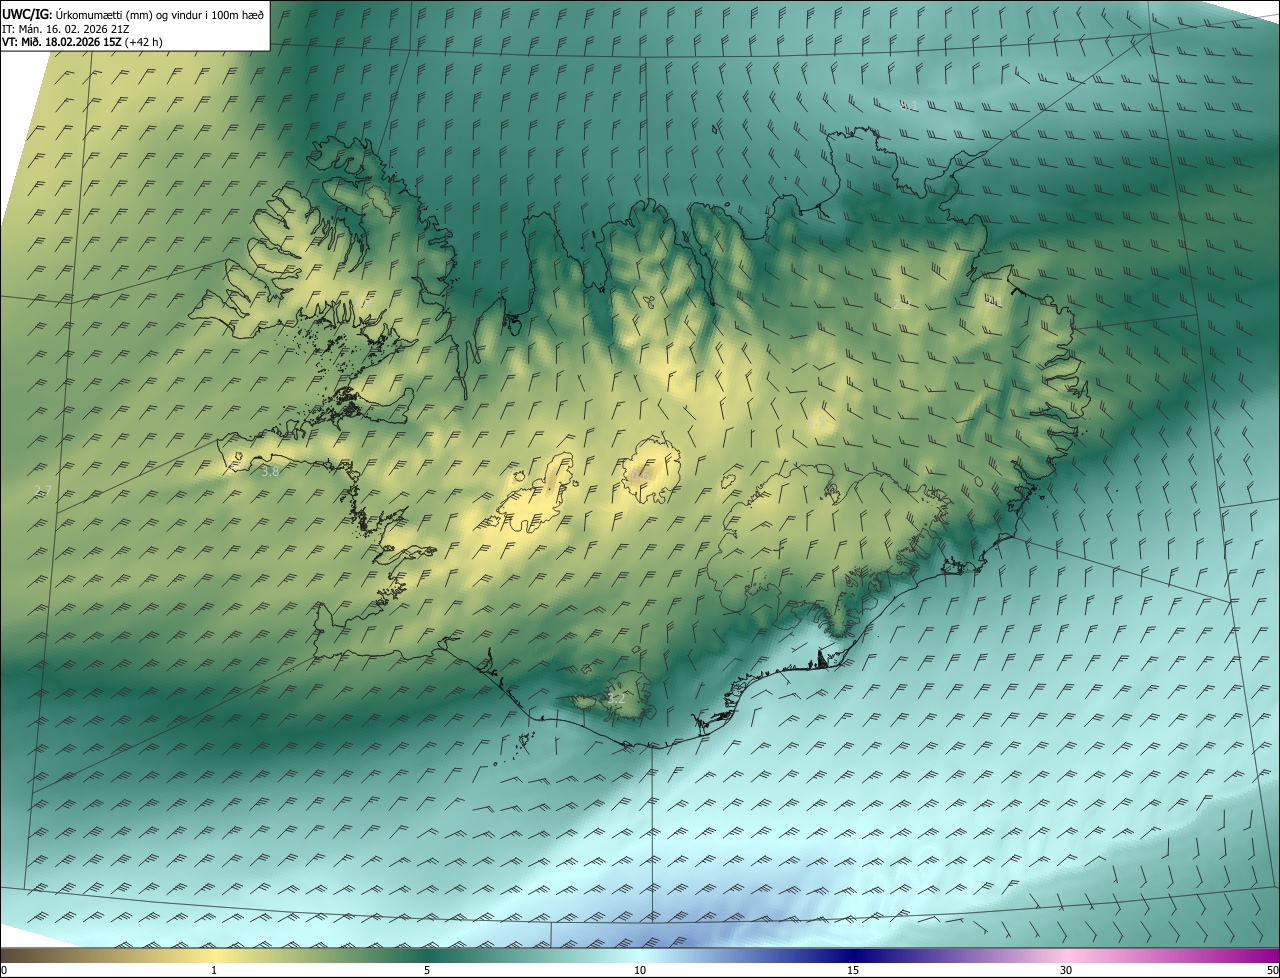Click the title "Úrkomumætti (mm) og vindur í 100m hæð"
The width and height of the screenshot is (1280, 978).
pos(160,15)
